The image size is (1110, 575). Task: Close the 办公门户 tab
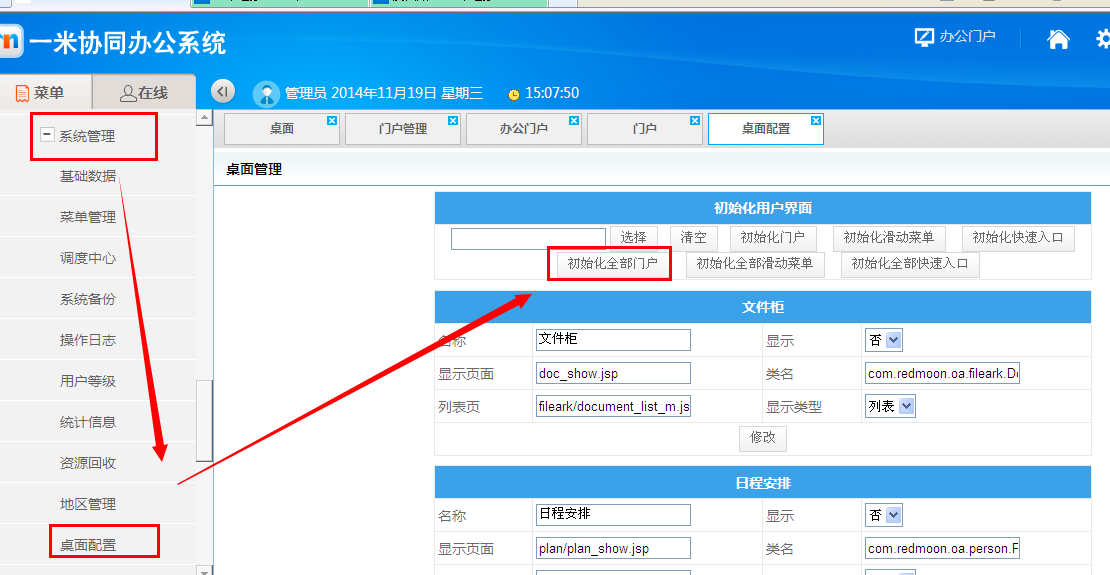click(574, 121)
